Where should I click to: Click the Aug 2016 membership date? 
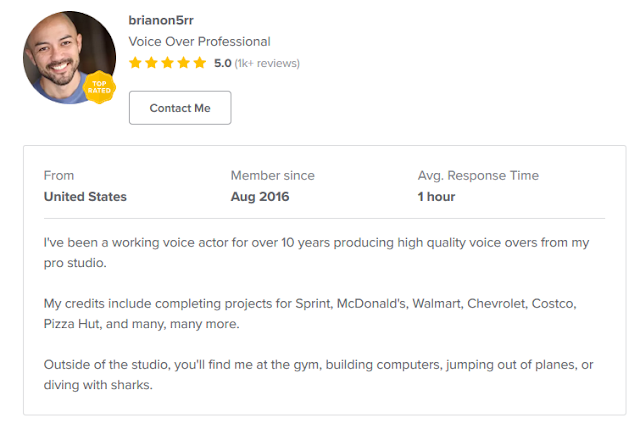[x=259, y=197]
